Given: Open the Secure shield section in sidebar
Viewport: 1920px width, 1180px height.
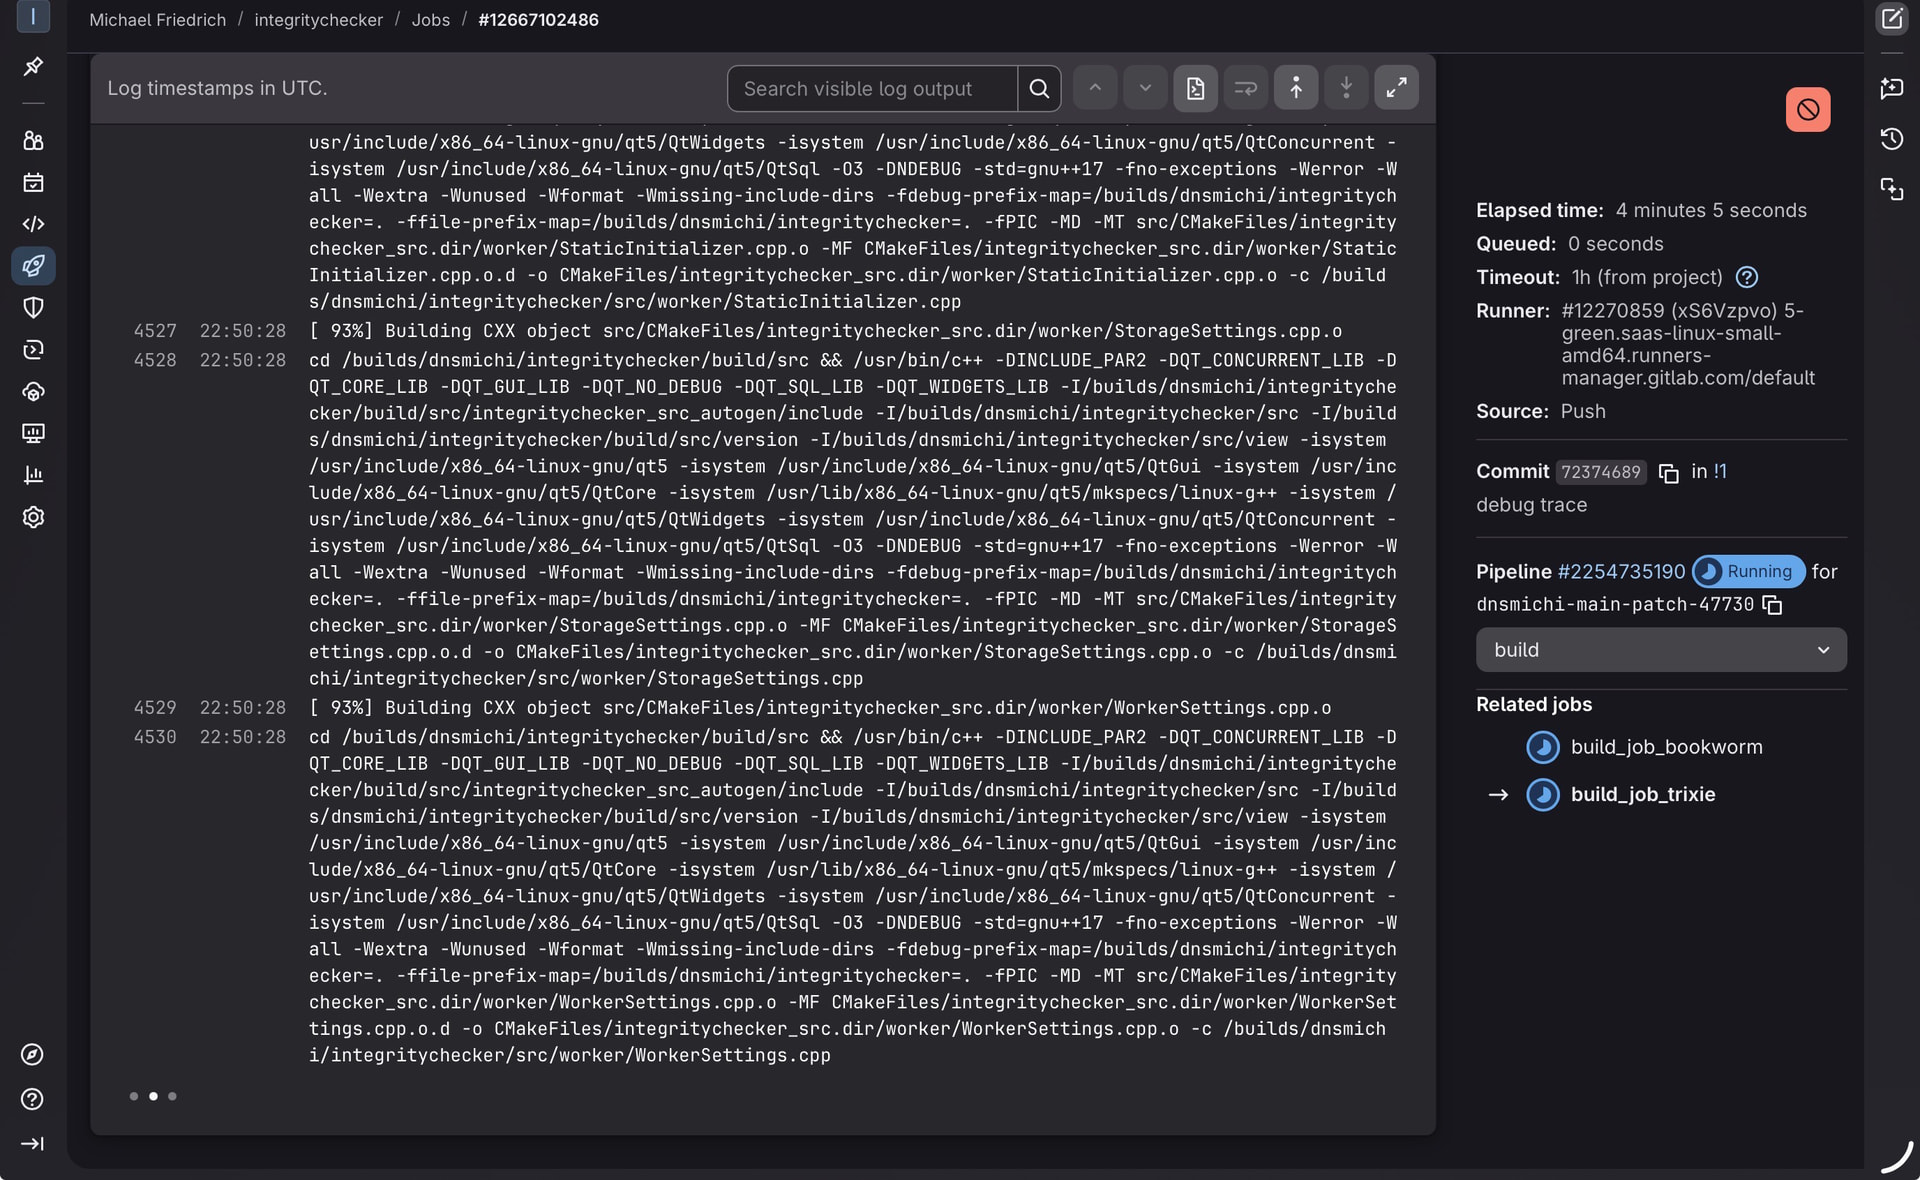Looking at the screenshot, I should pos(33,308).
